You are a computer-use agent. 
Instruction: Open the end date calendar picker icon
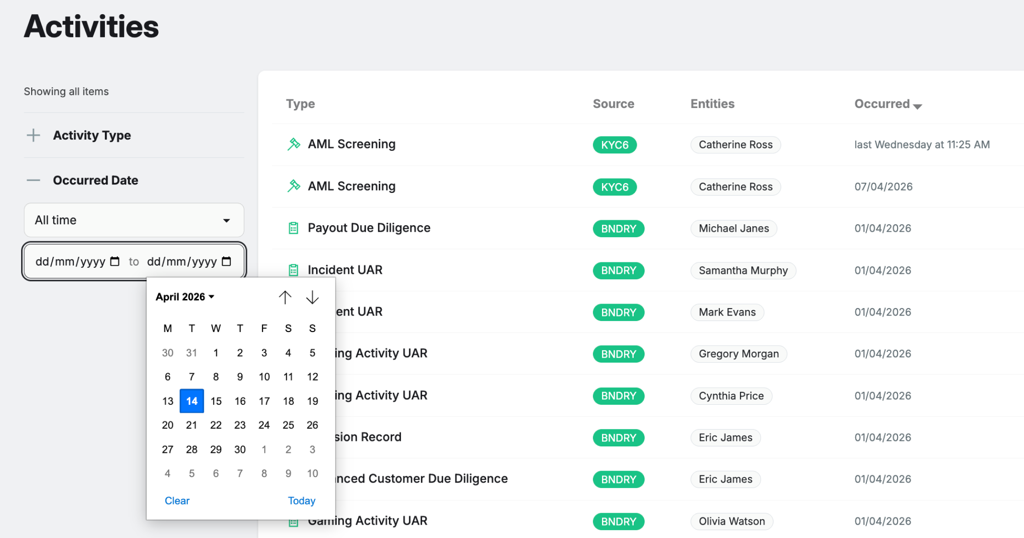[x=227, y=261]
